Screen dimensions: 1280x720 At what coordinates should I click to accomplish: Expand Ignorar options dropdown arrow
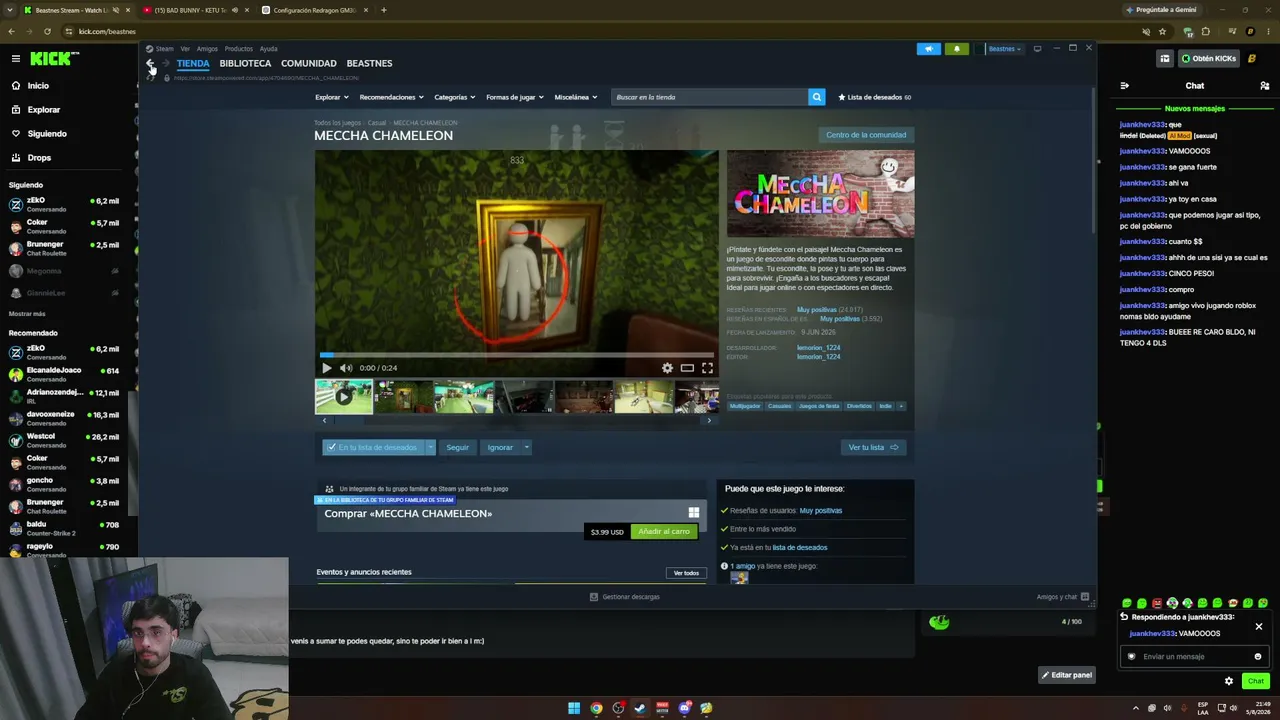(x=526, y=447)
